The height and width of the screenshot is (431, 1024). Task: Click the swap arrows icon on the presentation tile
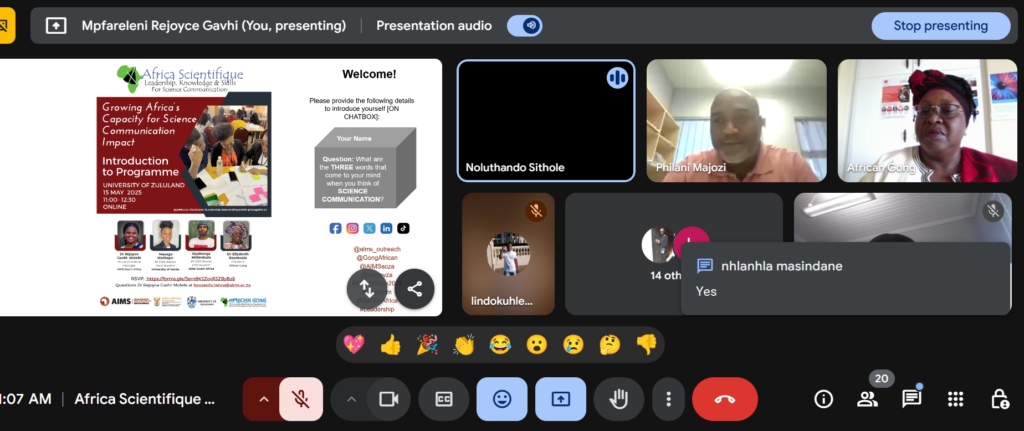pos(367,289)
